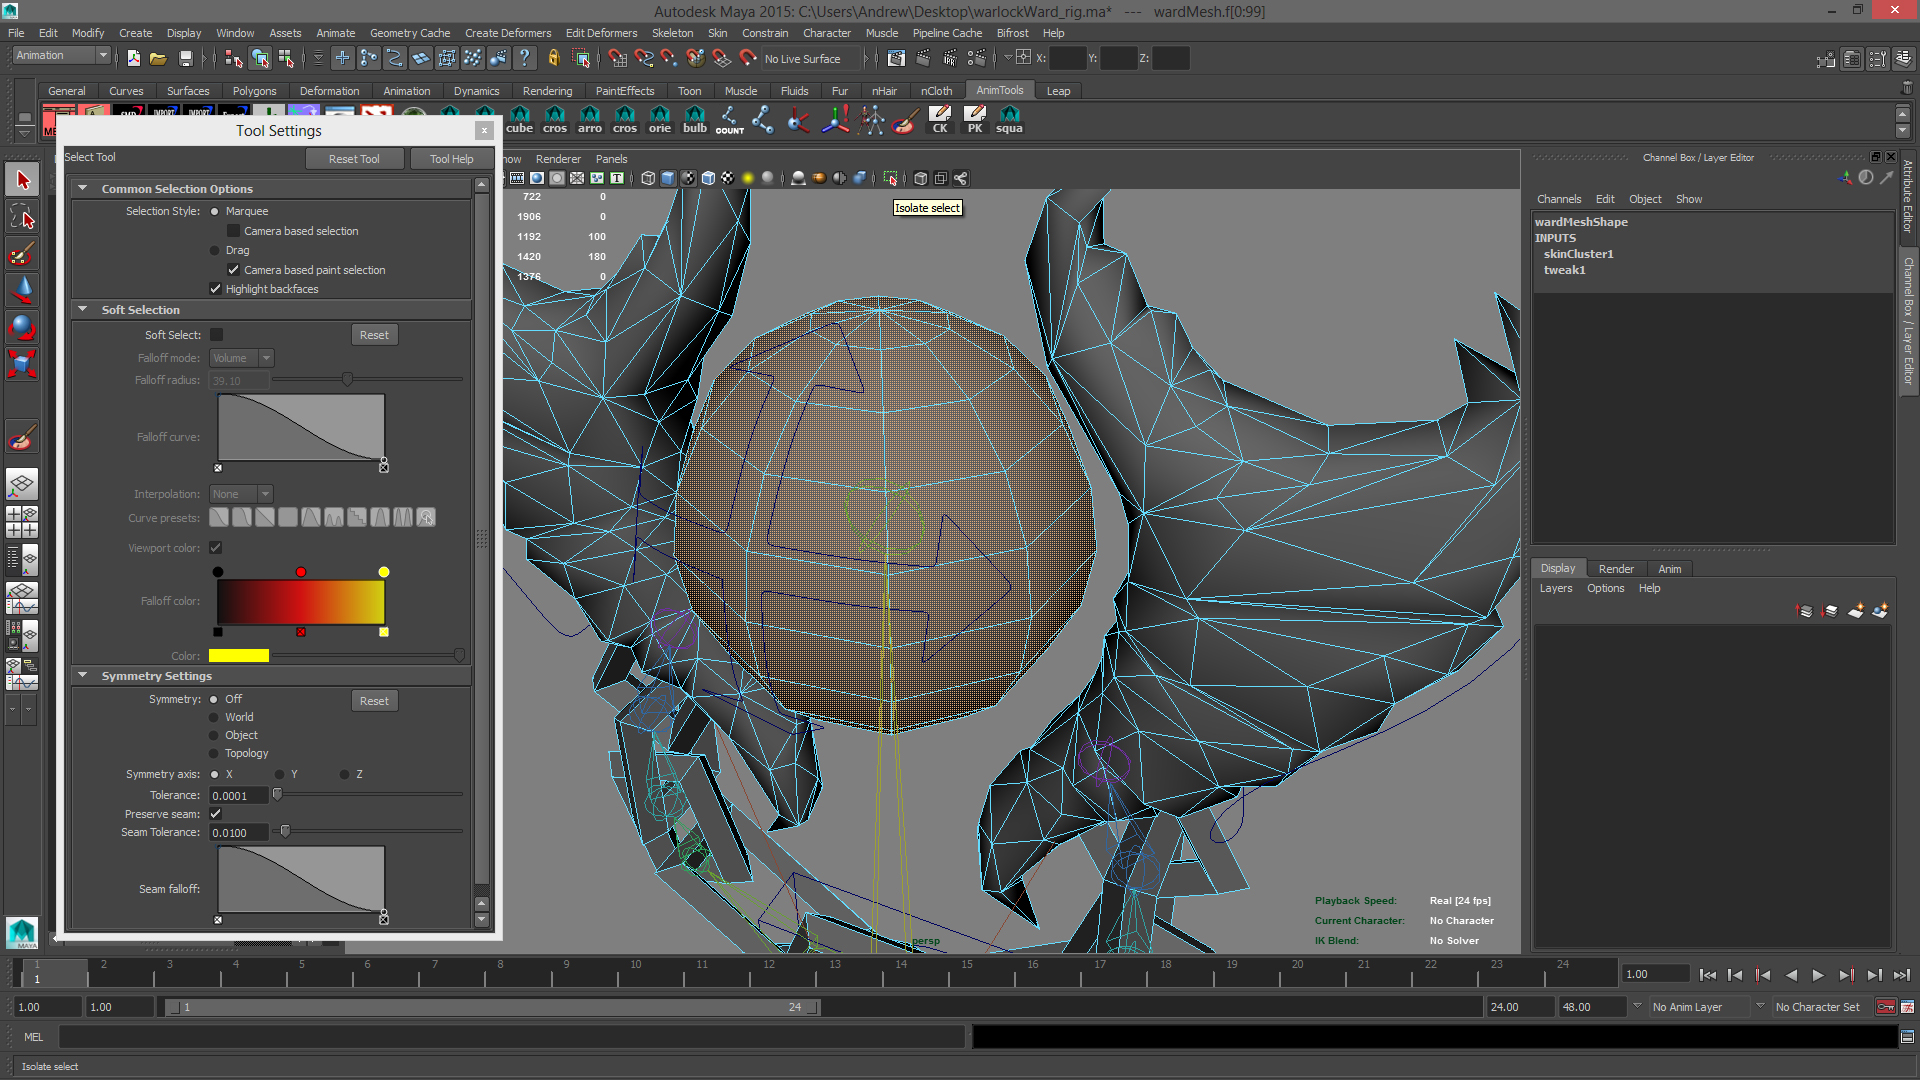Switch to the Polygons shelf tab

[254, 91]
